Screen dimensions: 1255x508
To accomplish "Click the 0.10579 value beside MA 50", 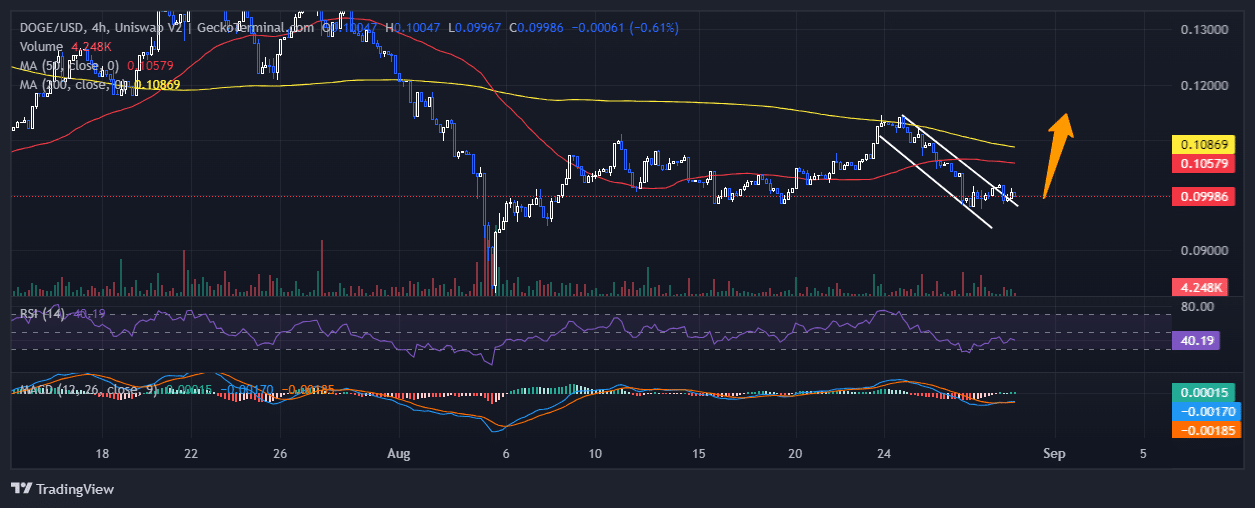I will pos(150,66).
